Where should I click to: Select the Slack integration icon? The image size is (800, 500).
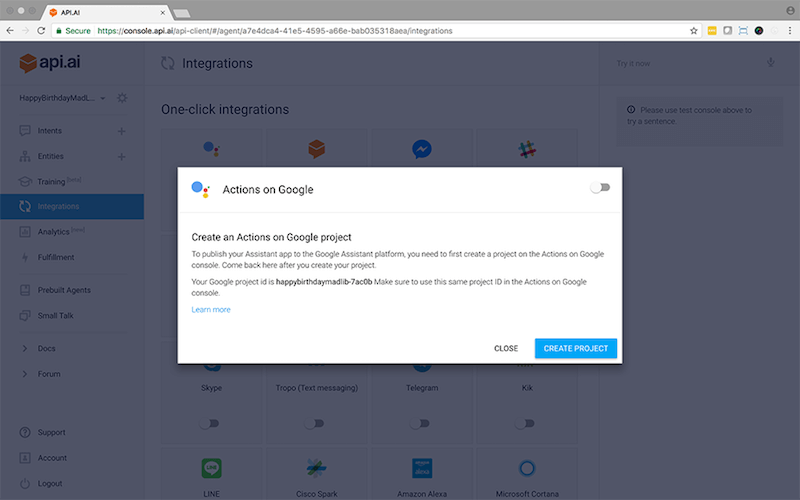coord(527,149)
